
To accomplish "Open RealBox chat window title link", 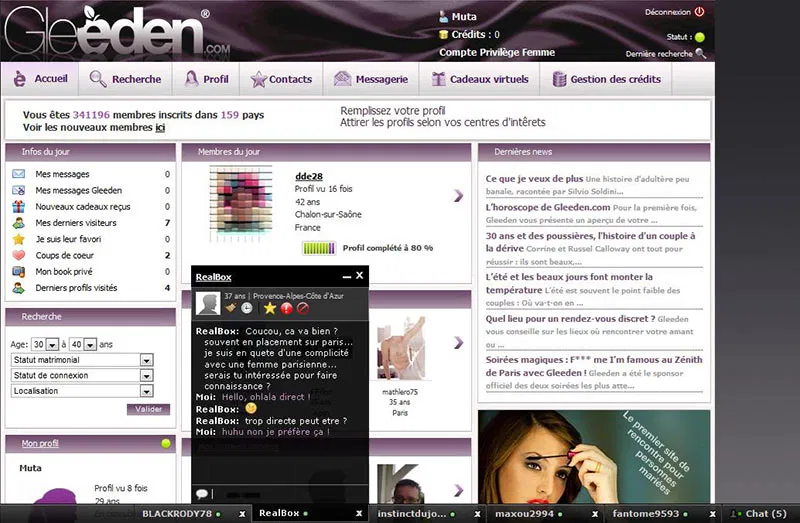I will (x=213, y=277).
